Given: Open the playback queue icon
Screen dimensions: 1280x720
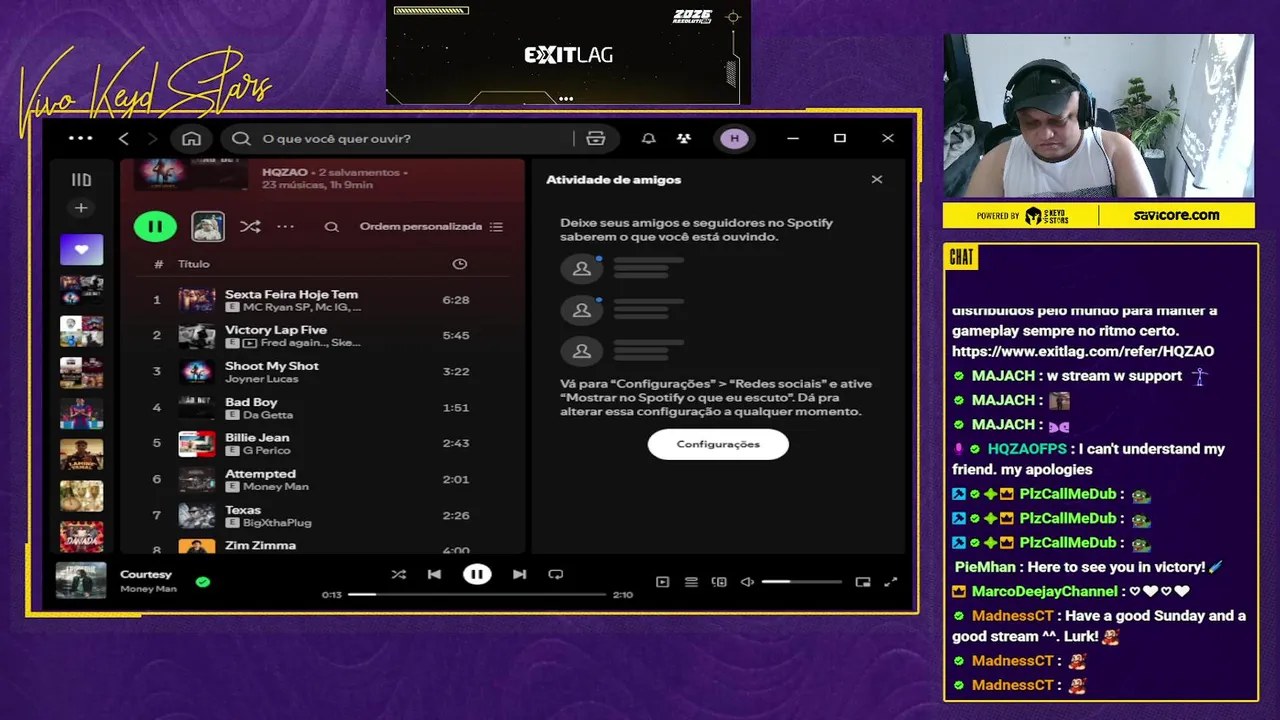Looking at the screenshot, I should [691, 582].
